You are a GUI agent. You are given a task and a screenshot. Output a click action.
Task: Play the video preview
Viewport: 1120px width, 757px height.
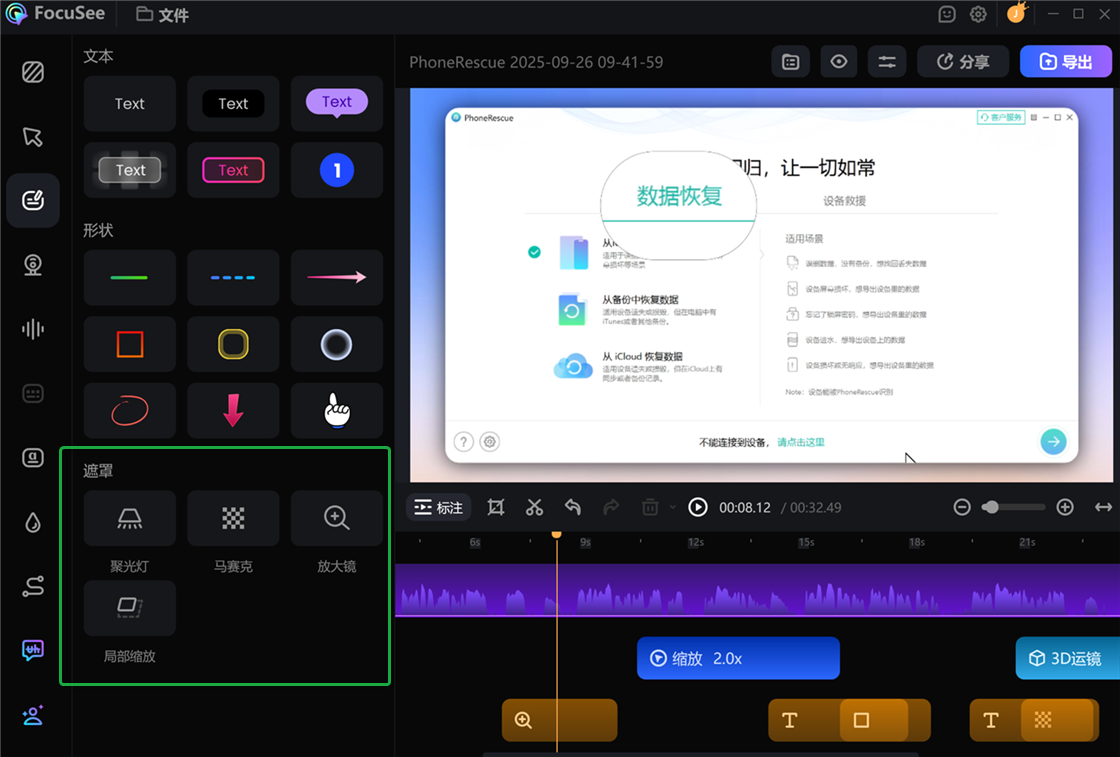point(698,507)
